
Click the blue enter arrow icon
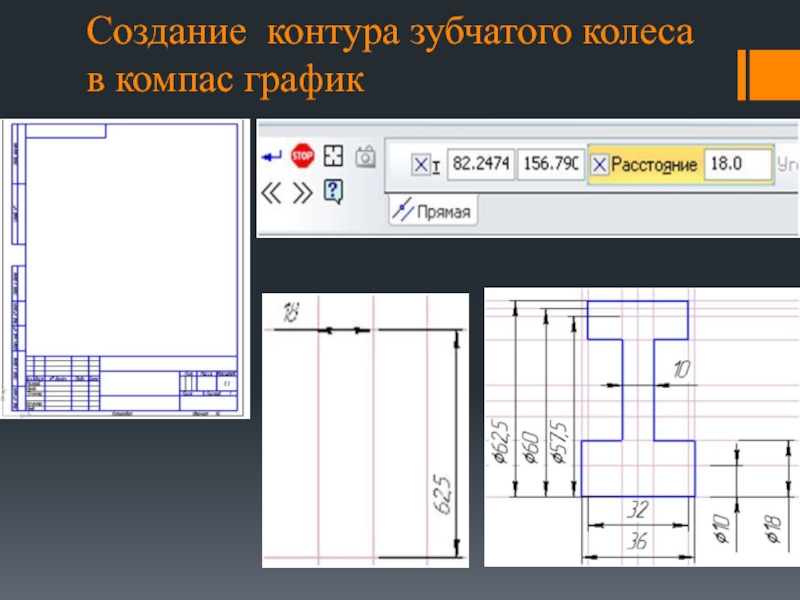pyautogui.click(x=271, y=156)
